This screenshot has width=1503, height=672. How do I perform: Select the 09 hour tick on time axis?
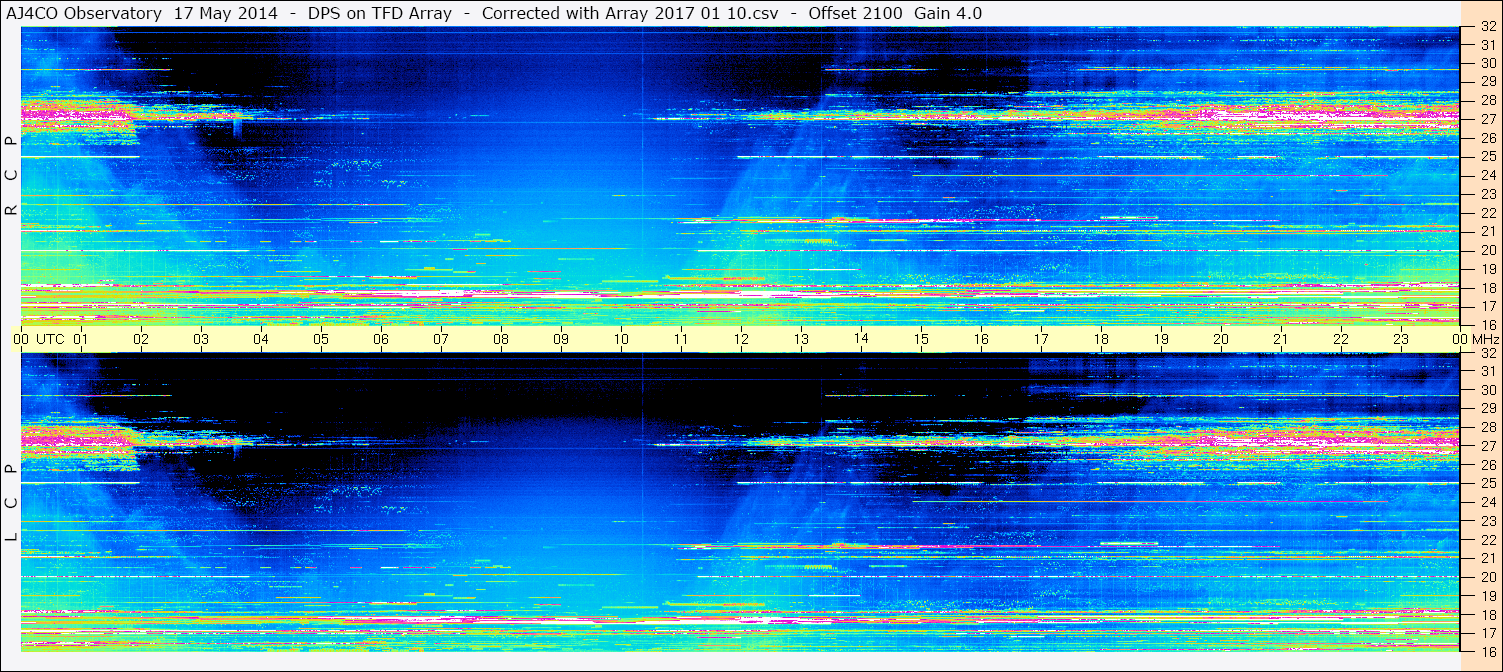coord(561,339)
